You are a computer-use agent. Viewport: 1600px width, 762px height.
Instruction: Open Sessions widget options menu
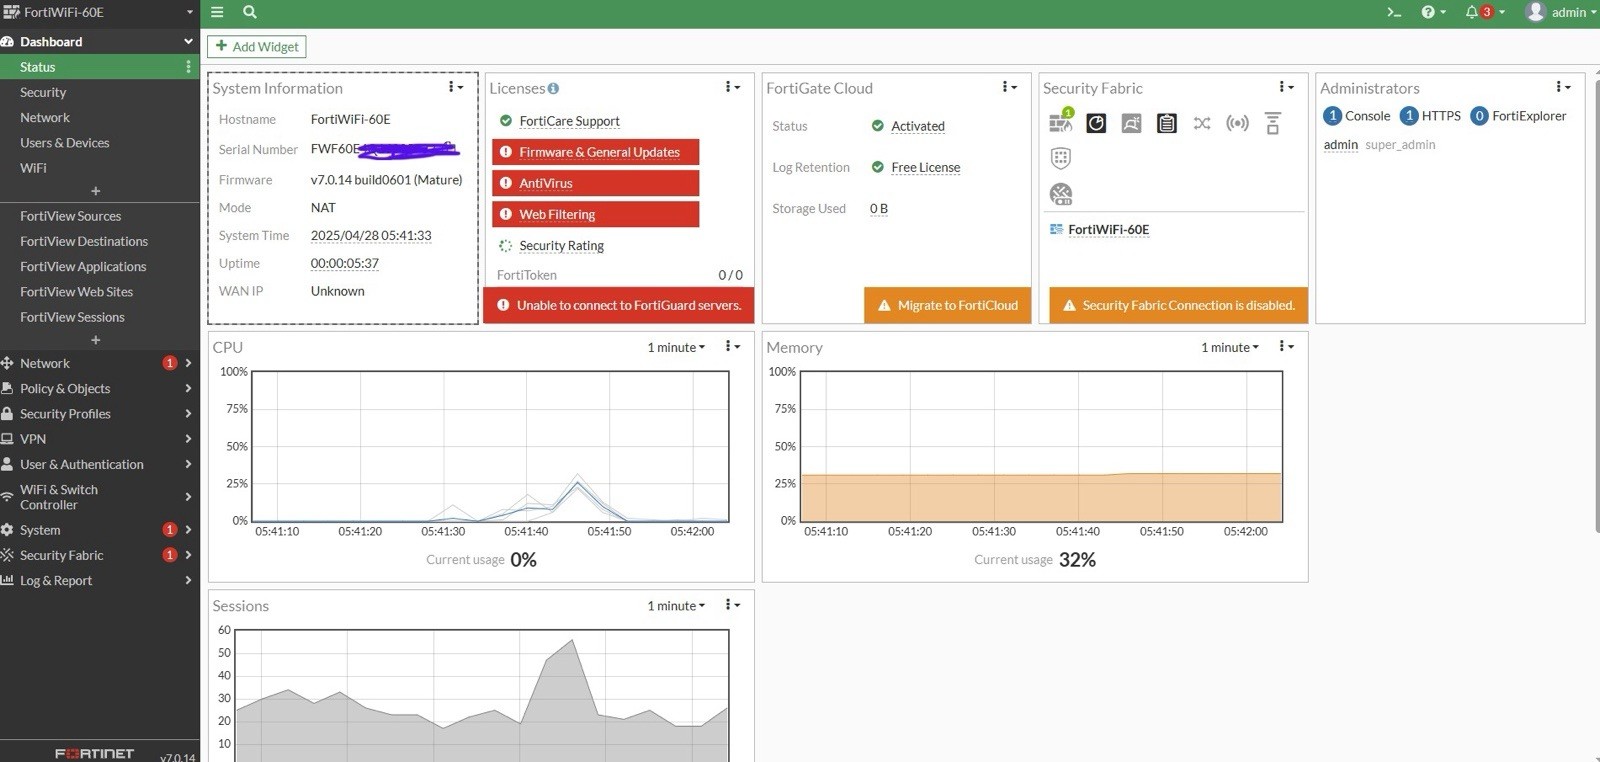(732, 604)
